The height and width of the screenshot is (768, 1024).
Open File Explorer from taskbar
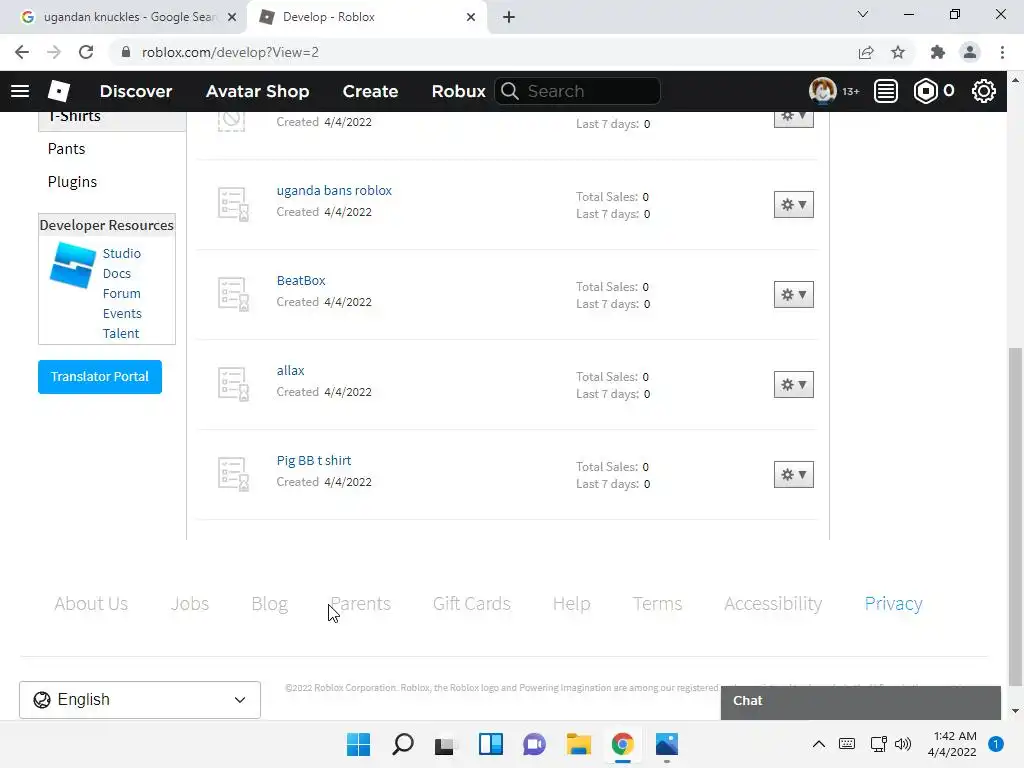pyautogui.click(x=579, y=744)
